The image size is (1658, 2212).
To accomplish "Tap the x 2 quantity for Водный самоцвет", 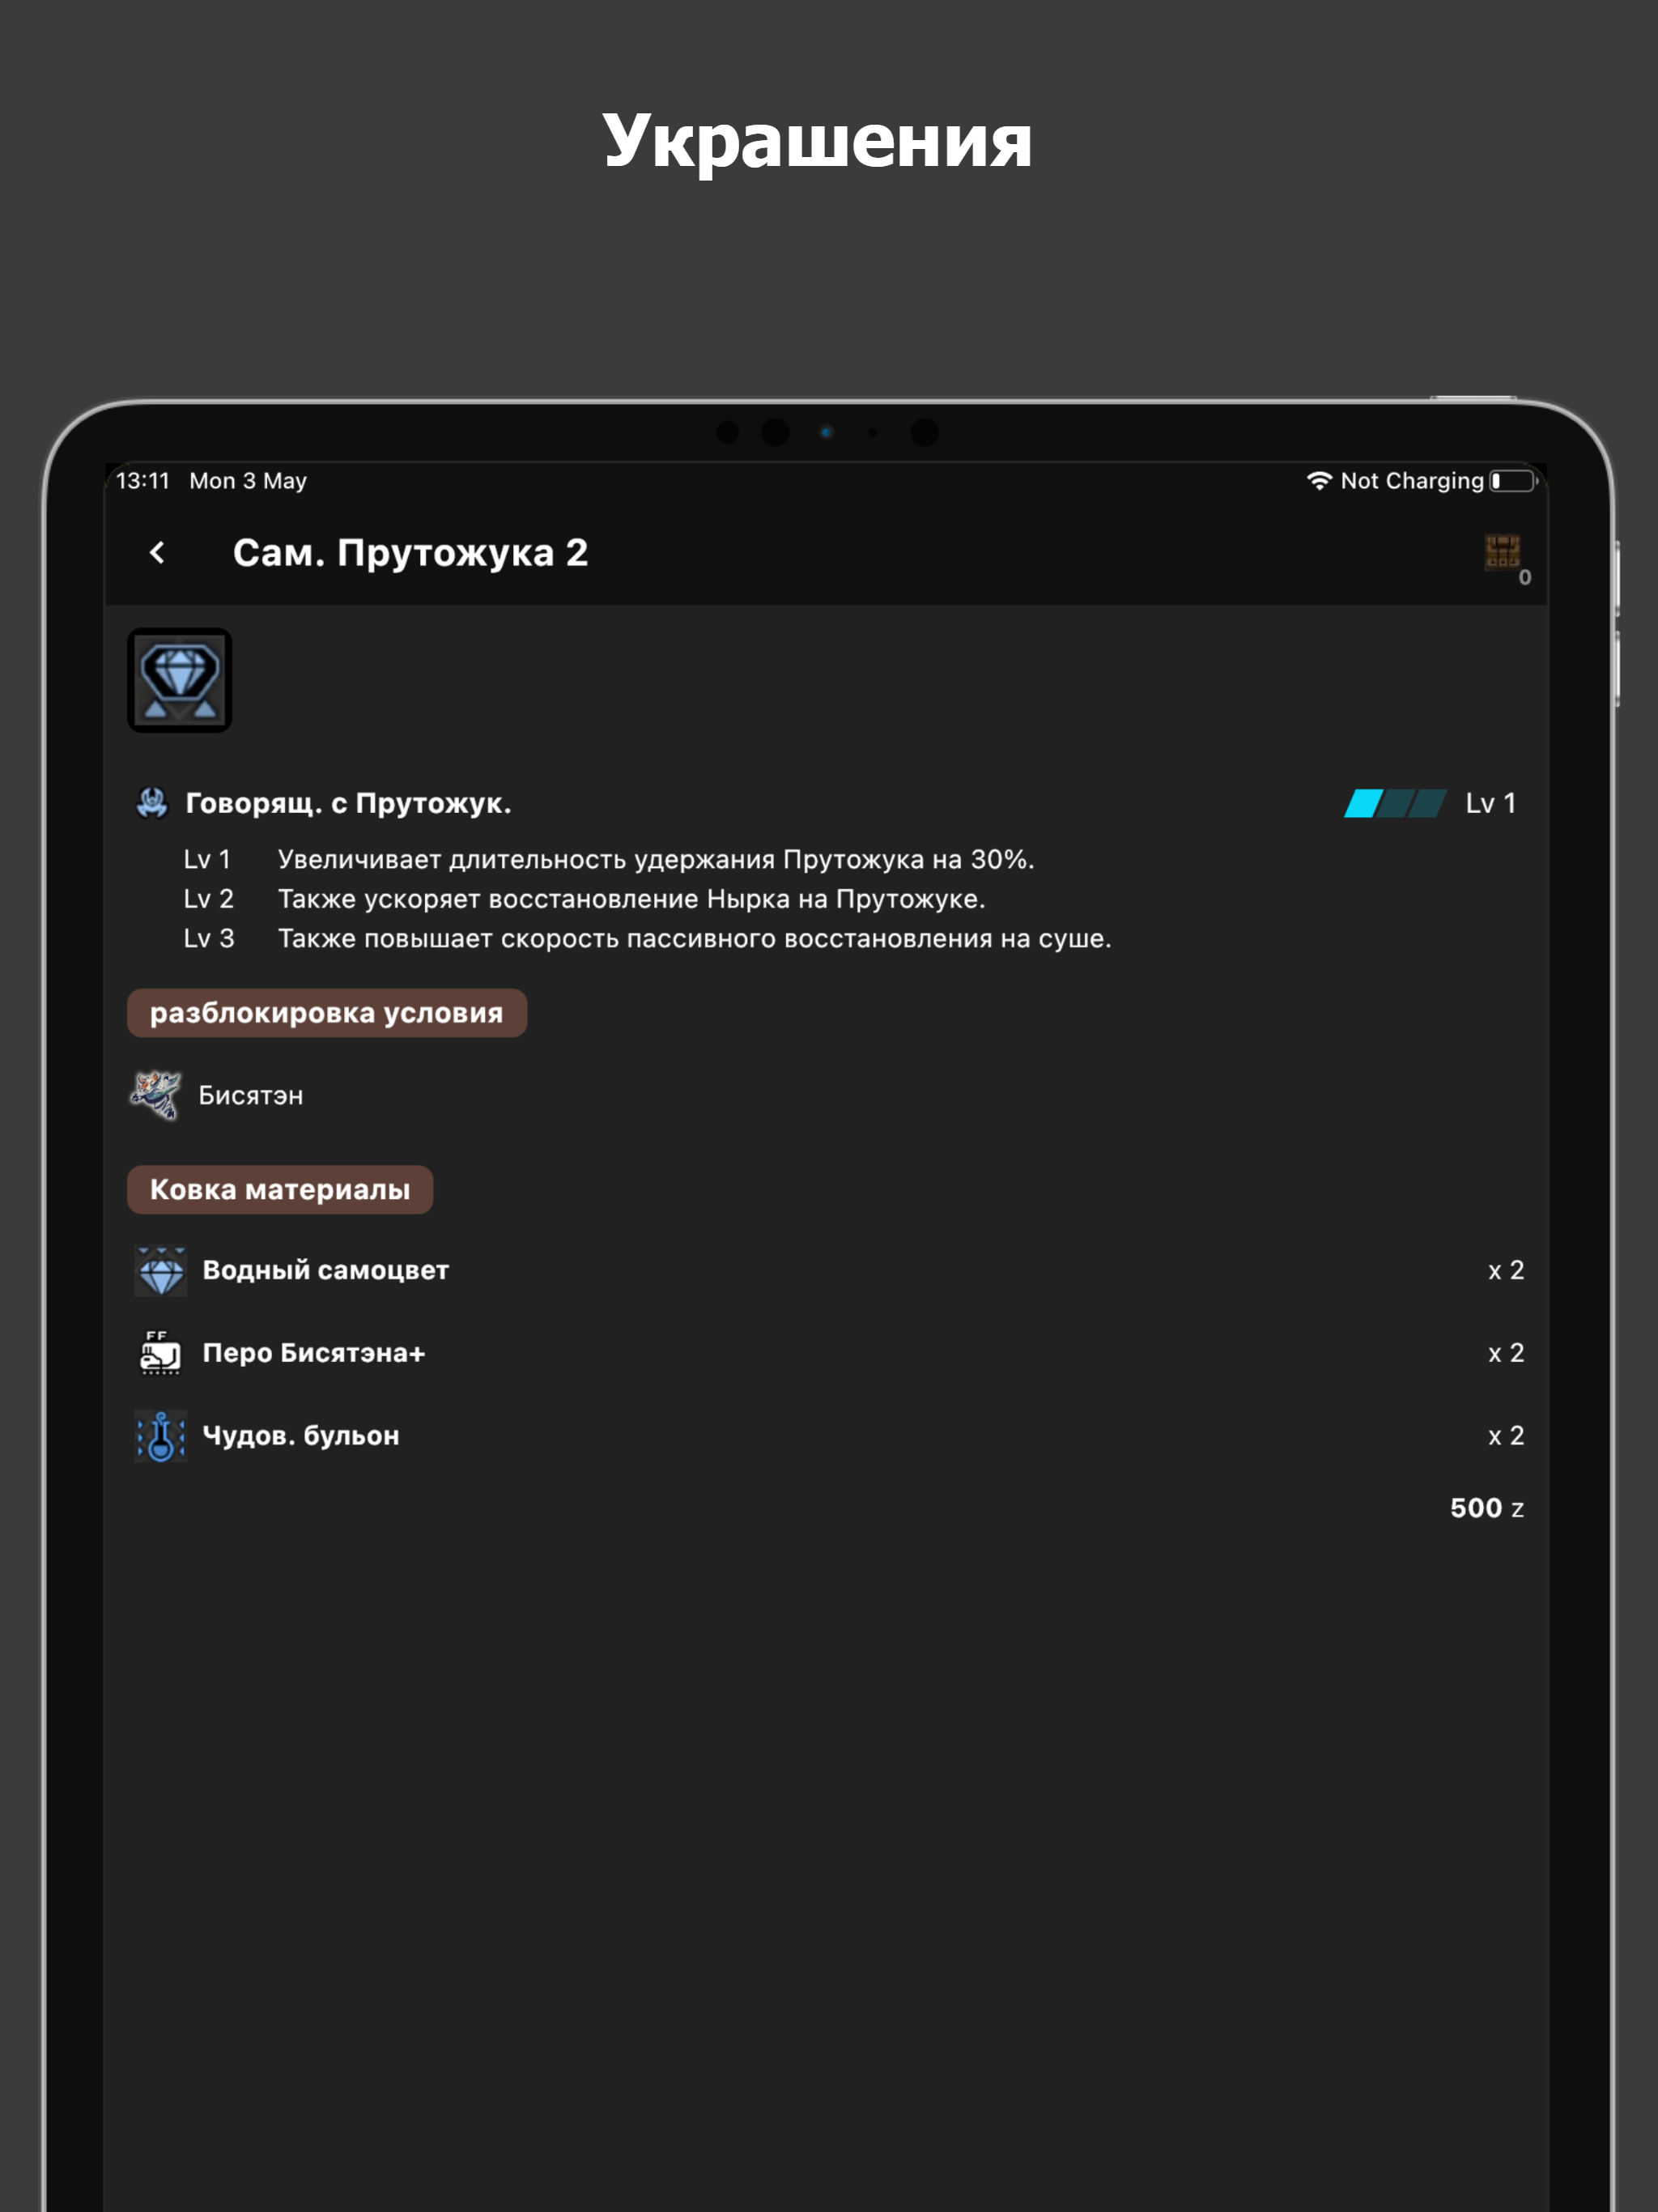I will click(1506, 1270).
